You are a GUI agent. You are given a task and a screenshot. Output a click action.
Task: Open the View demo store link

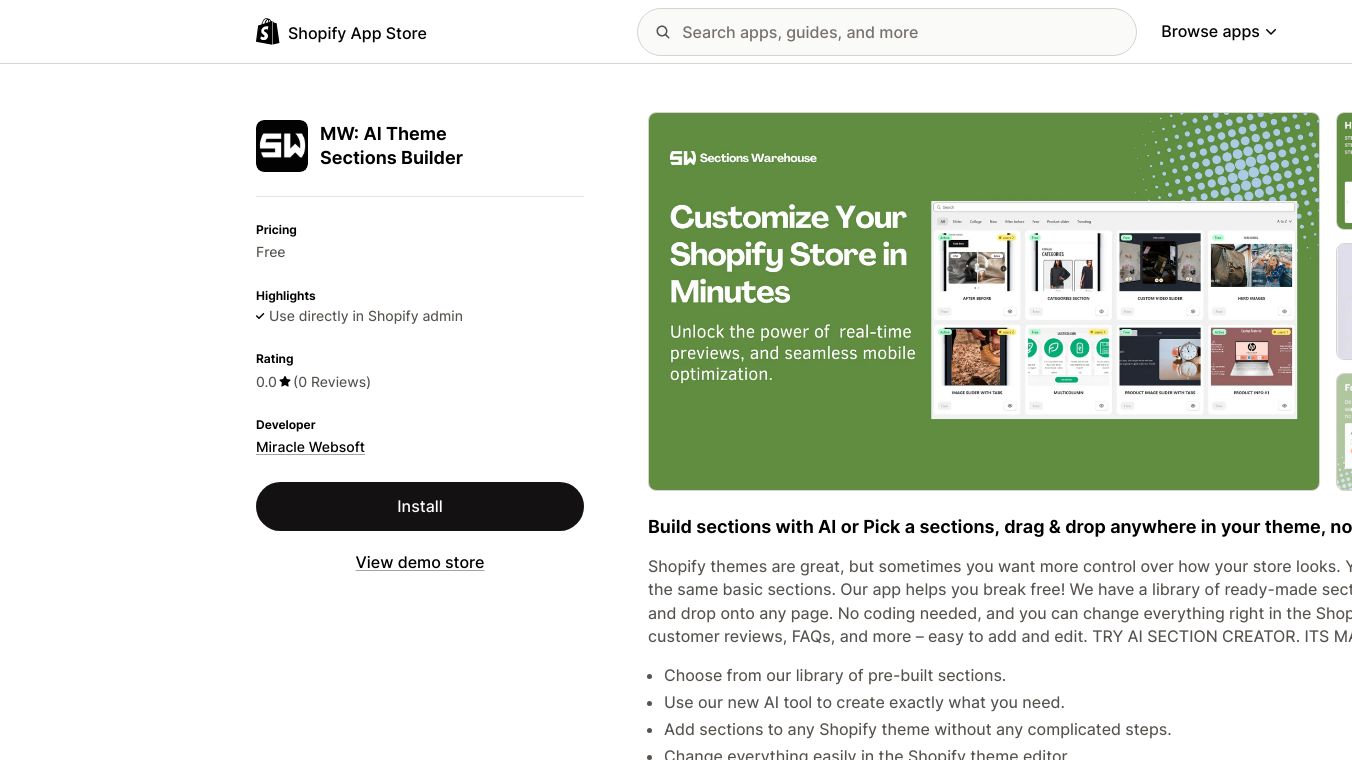click(x=420, y=562)
